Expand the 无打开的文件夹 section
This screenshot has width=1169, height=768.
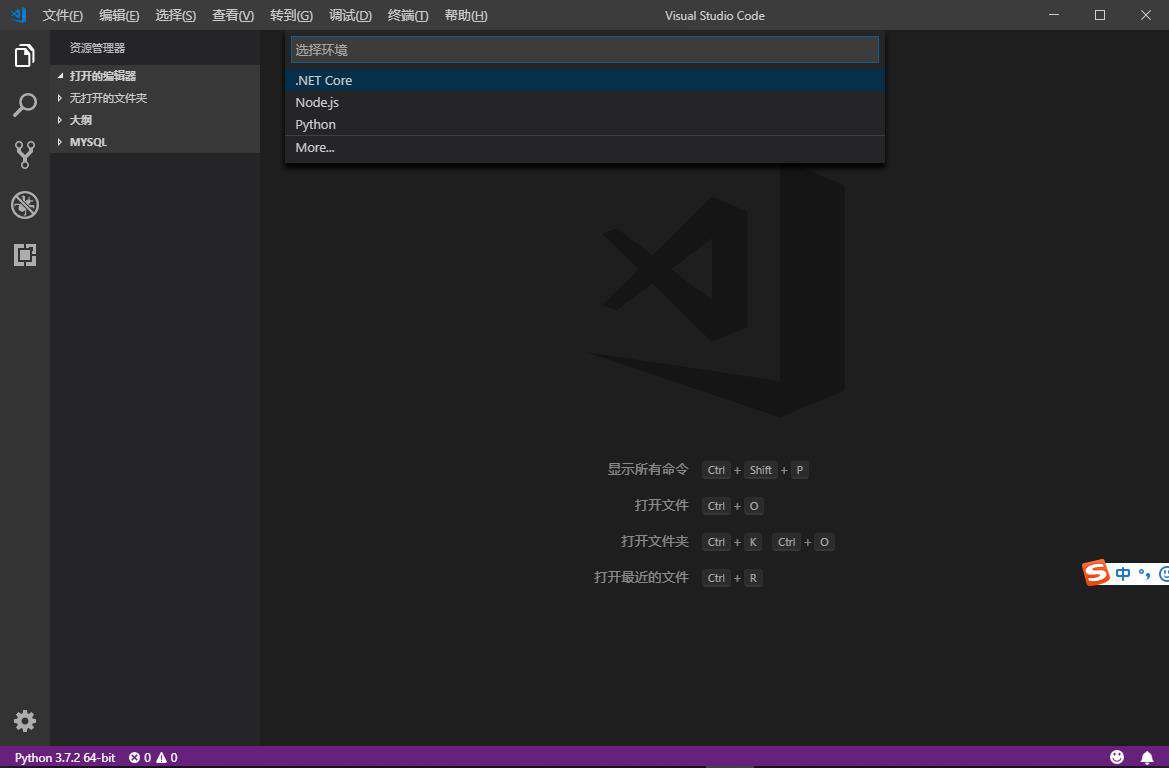[x=155, y=98]
